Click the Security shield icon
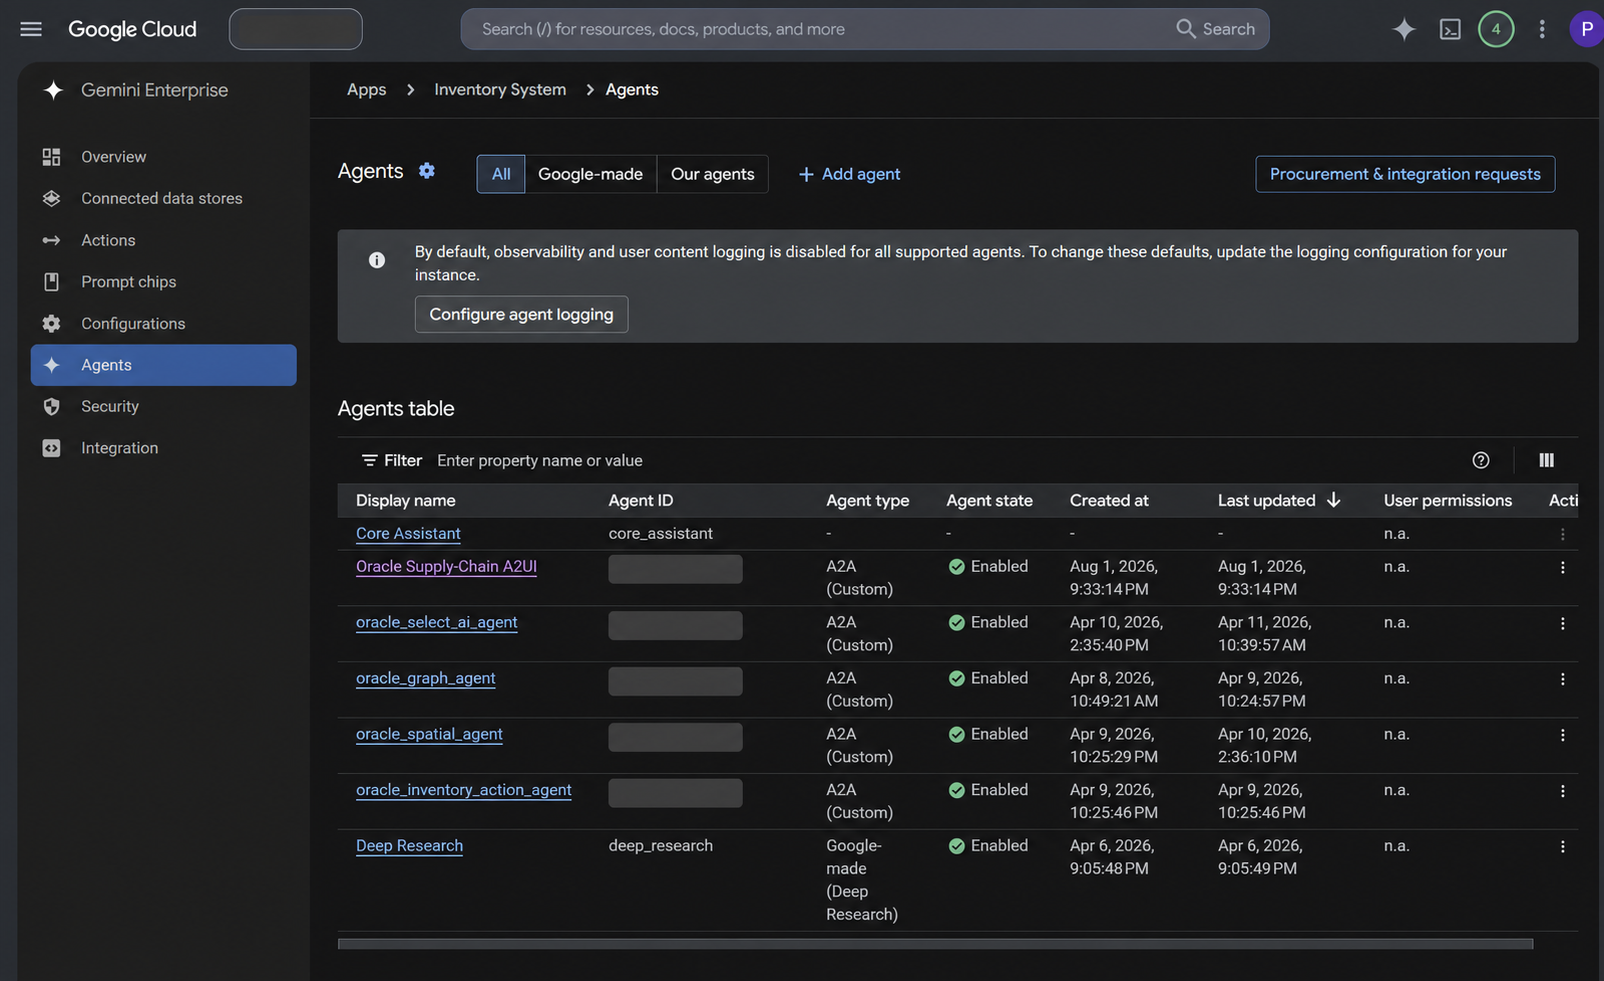 pos(51,407)
